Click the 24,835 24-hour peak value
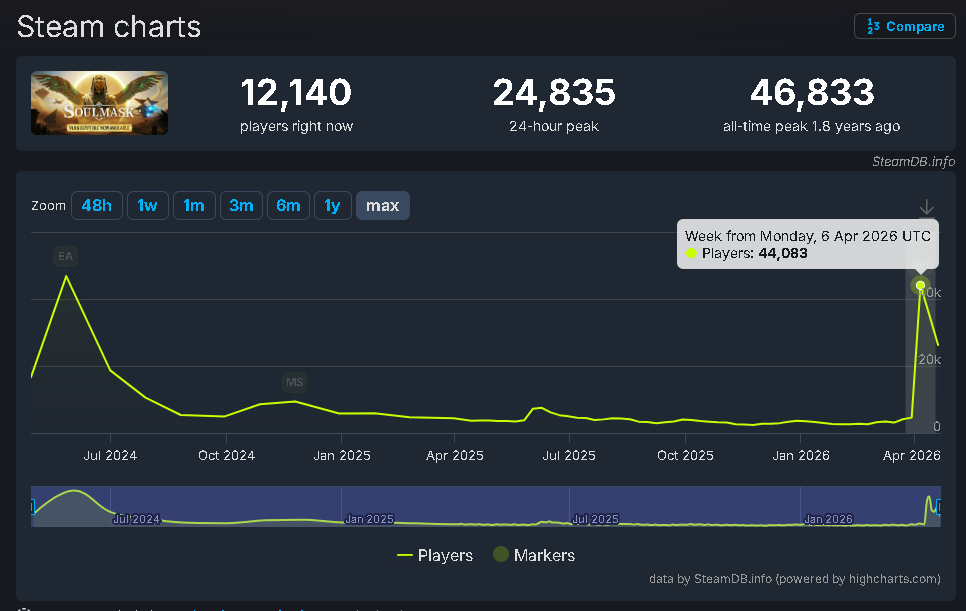 coord(554,92)
